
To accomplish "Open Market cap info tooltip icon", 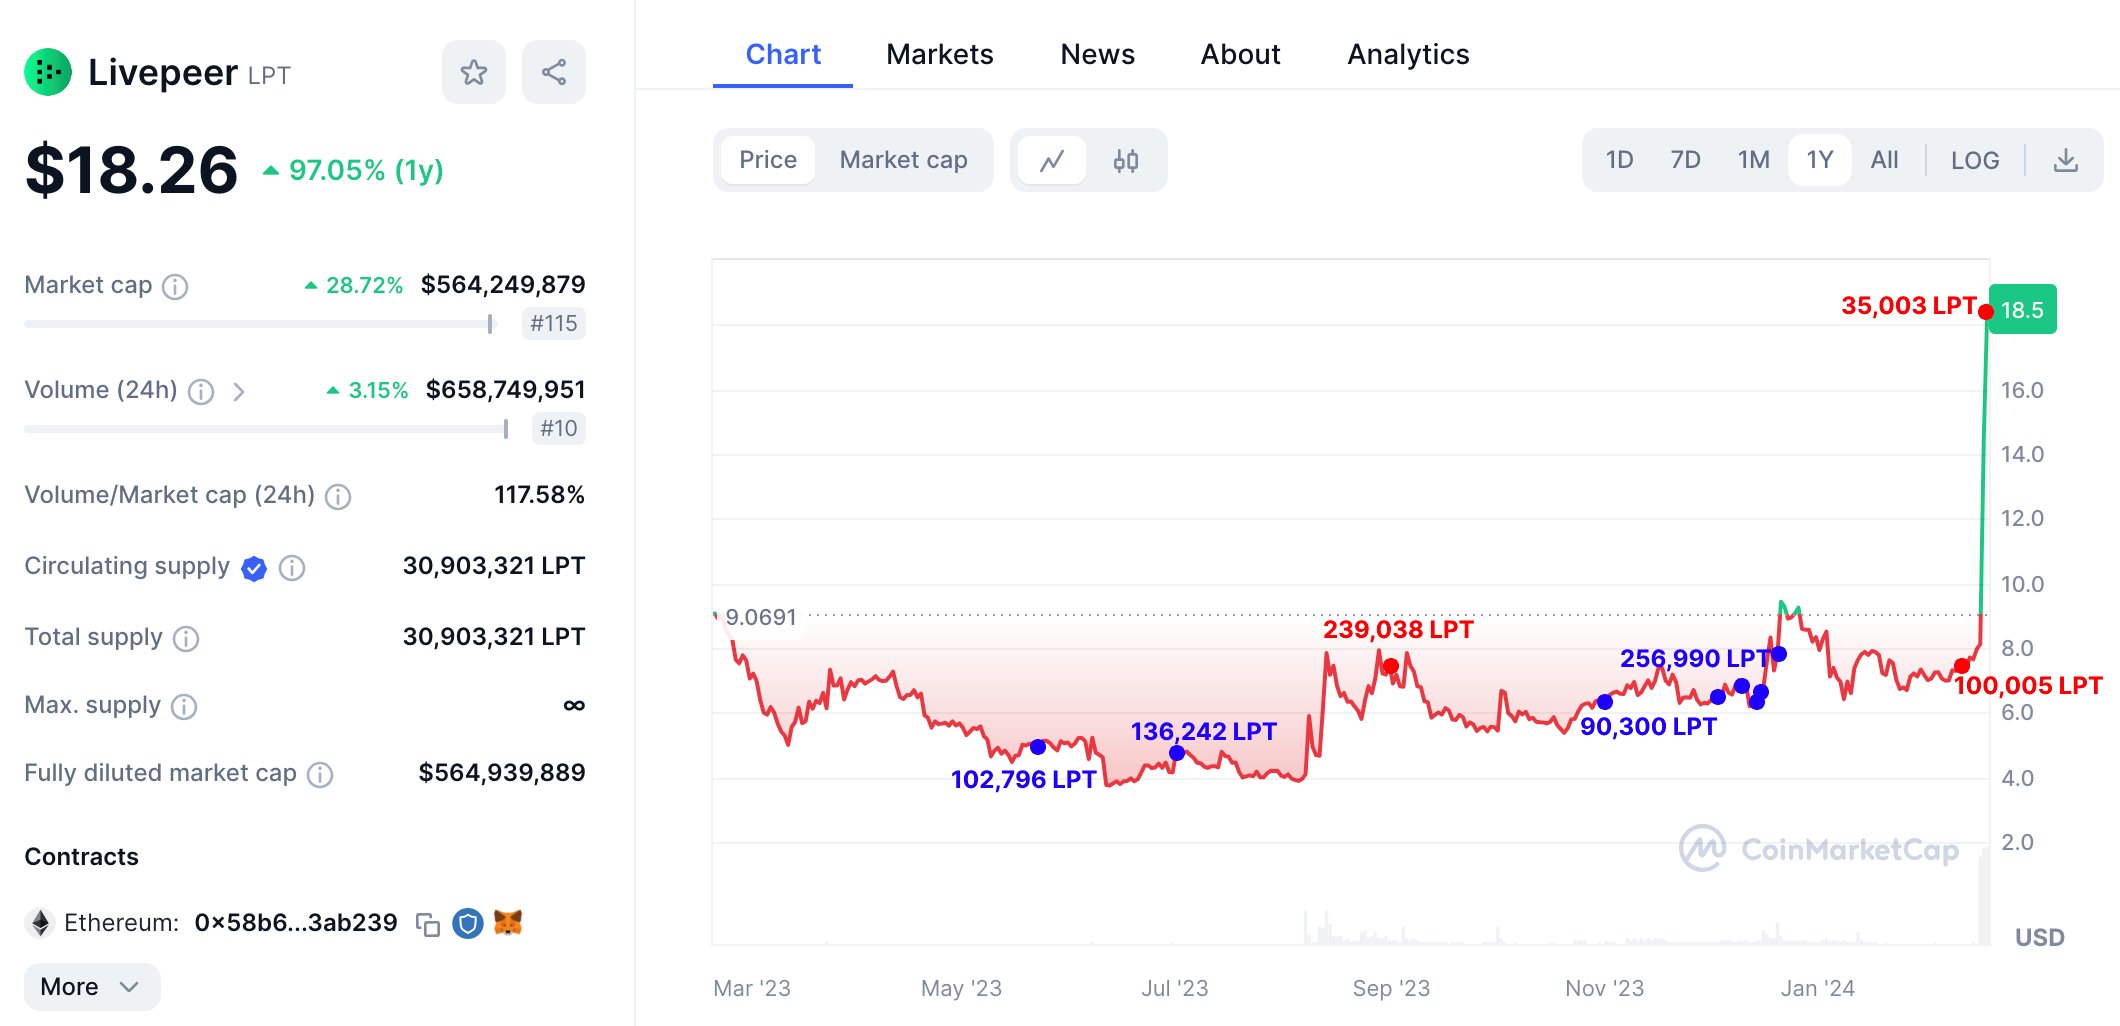I will click(175, 287).
